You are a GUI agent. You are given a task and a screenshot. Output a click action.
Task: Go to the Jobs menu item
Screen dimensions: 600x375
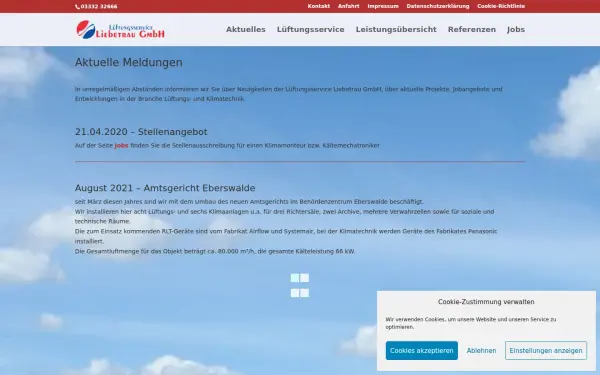click(x=516, y=29)
